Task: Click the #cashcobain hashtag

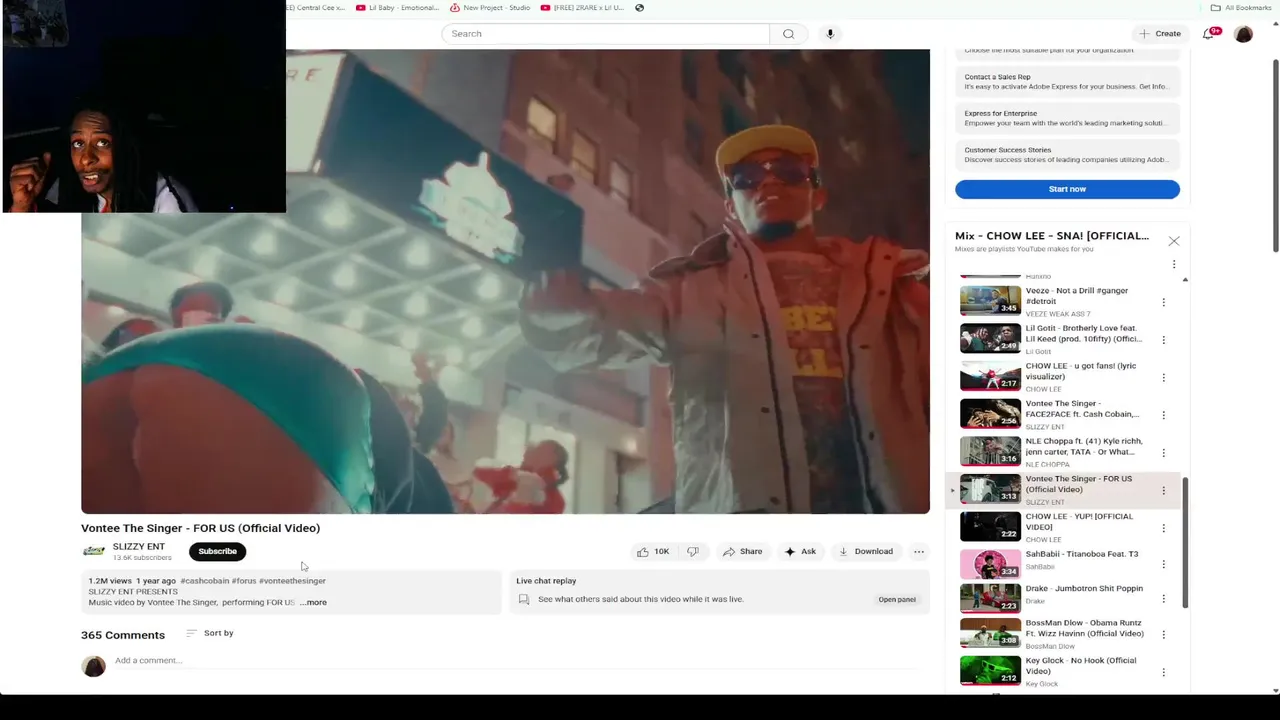Action: (x=205, y=580)
